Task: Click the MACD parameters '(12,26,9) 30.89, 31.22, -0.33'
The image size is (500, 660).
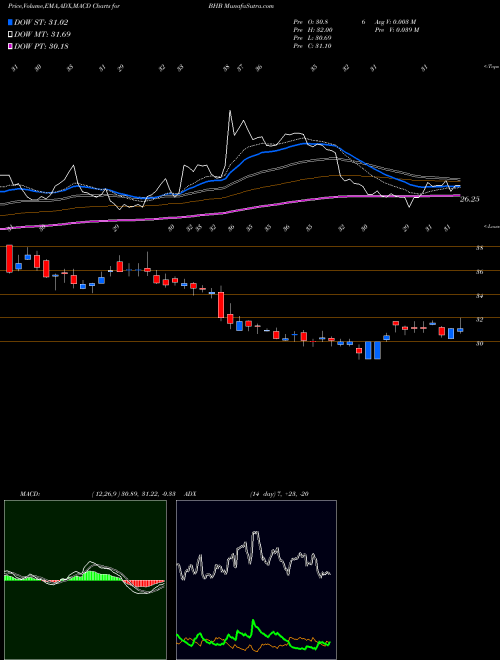Action: pos(136,494)
